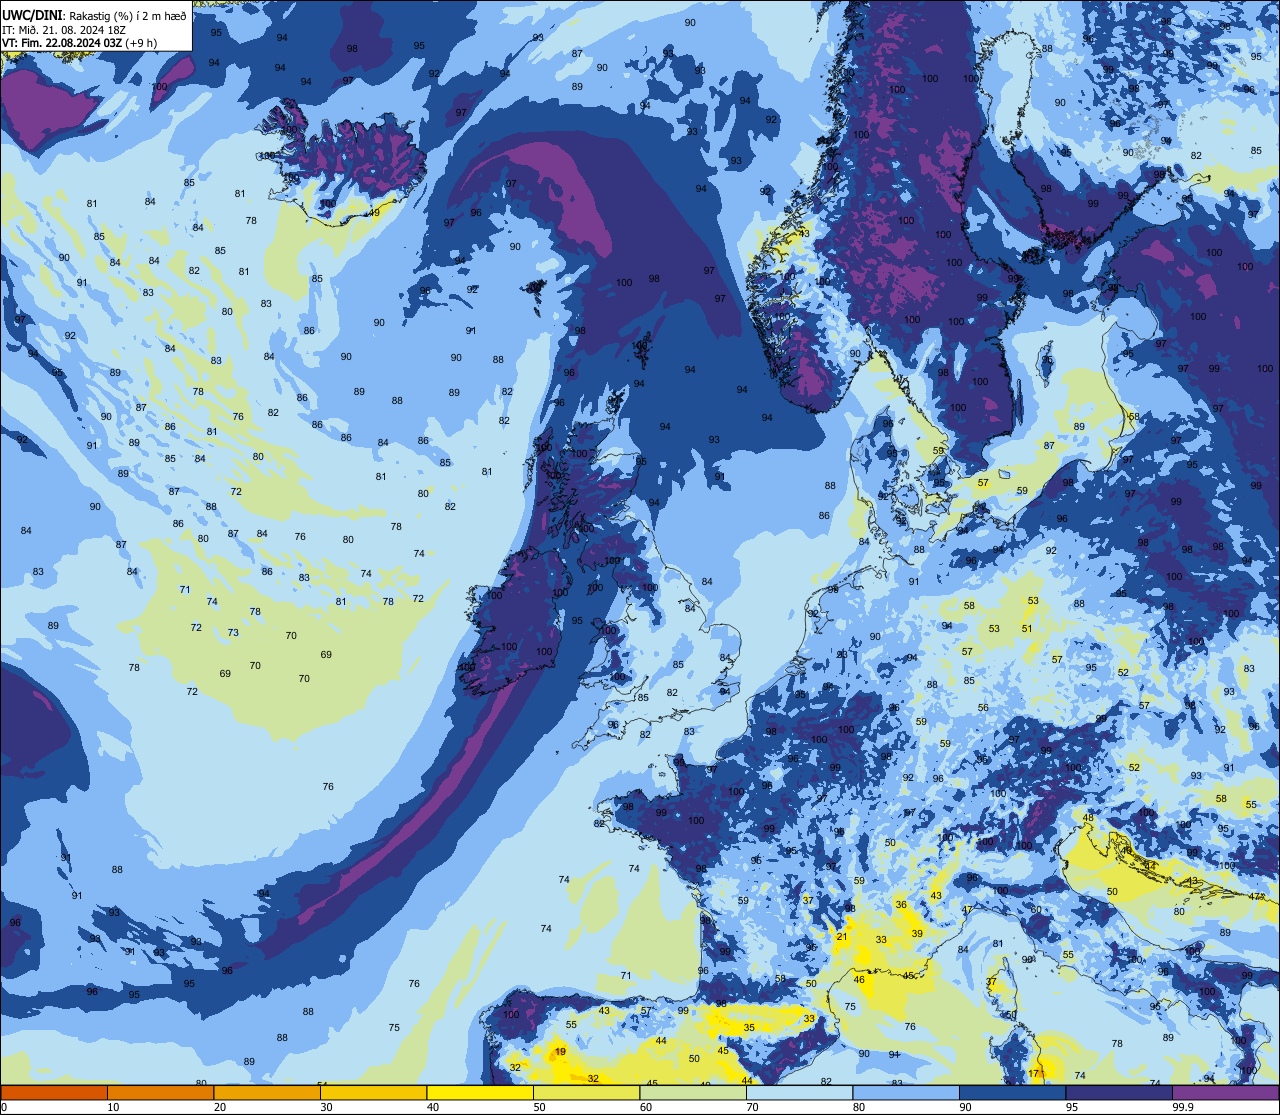Choose the legend swatch between 90 and 95
Screen dimensions: 1280x1115
pos(1012,1092)
